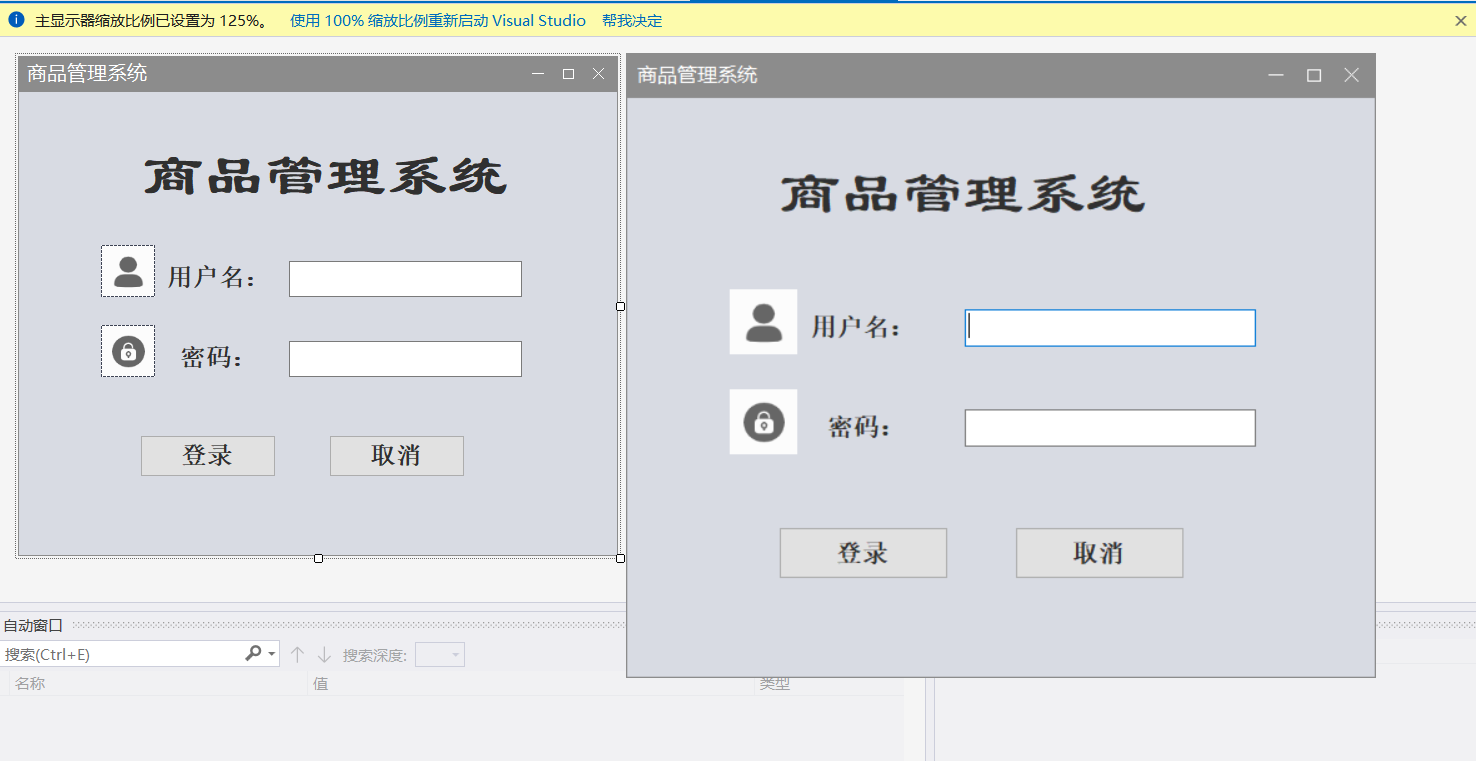Viewport: 1476px width, 761px height.
Task: Click the up arrow next to search box
Action: click(x=297, y=655)
